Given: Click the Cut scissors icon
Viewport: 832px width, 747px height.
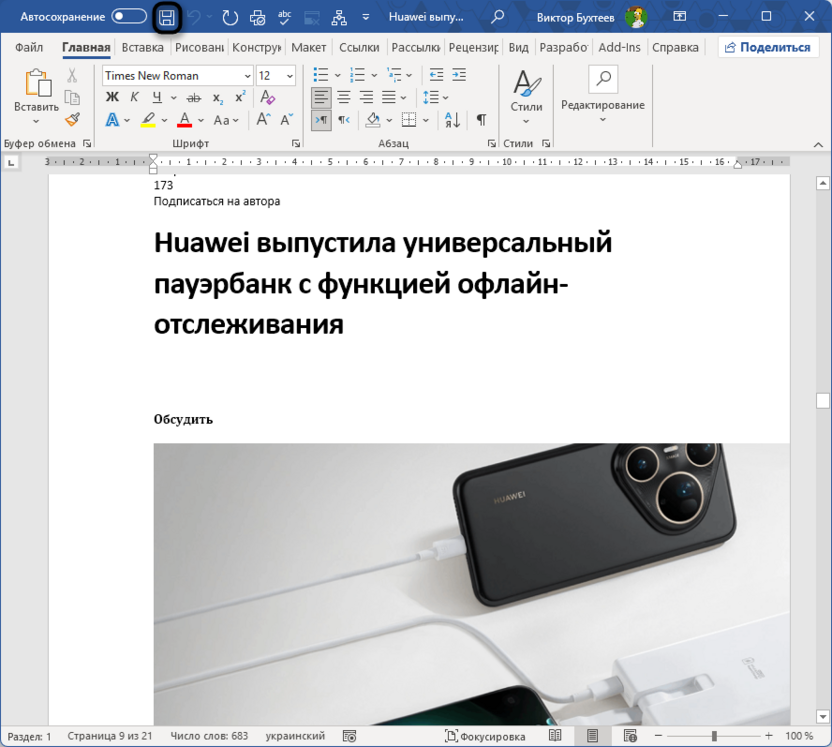Looking at the screenshot, I should [72, 75].
